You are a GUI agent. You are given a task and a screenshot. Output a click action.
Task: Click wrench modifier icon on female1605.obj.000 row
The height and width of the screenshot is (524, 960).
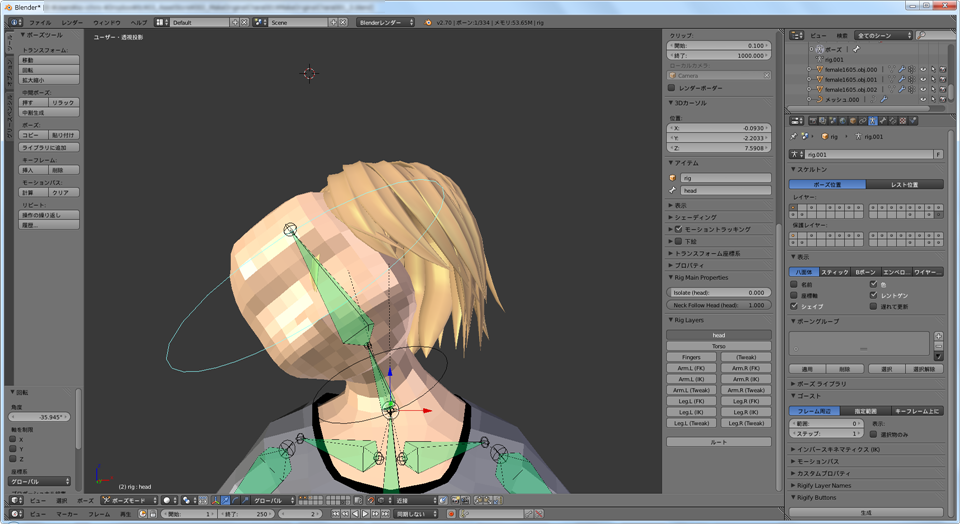tap(902, 69)
